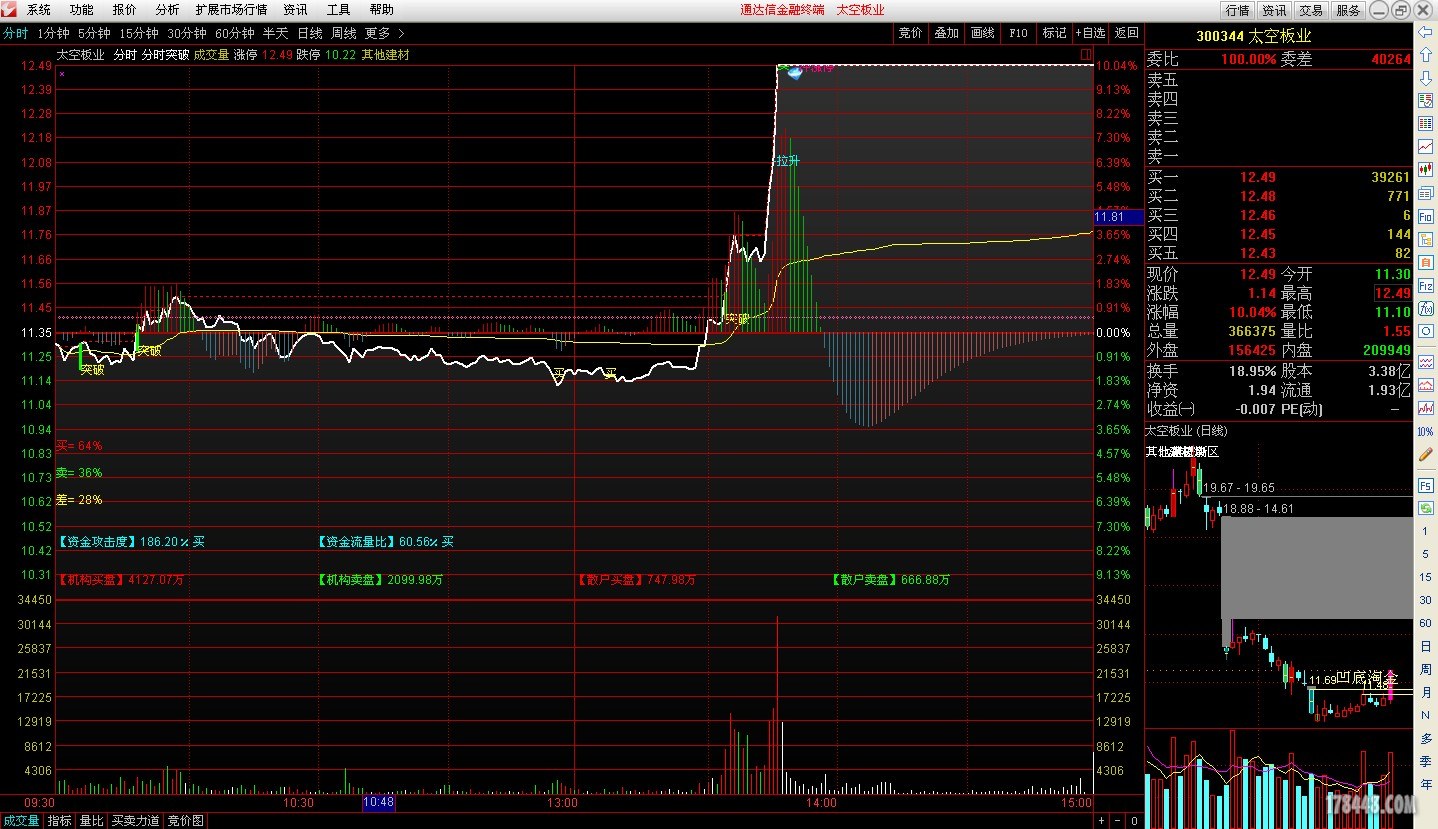Image resolution: width=1438 pixels, height=829 pixels.
Task: Click the F10 button above chart
Action: tap(1018, 33)
